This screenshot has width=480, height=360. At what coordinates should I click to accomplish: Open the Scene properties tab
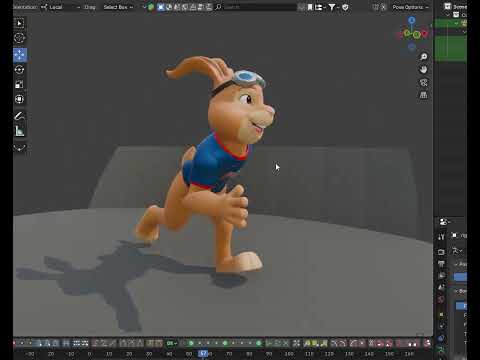441,287
